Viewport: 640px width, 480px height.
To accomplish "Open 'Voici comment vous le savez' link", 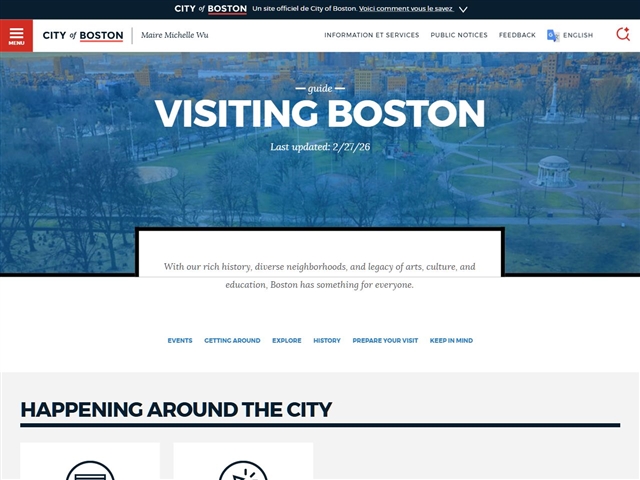I will 406,9.
